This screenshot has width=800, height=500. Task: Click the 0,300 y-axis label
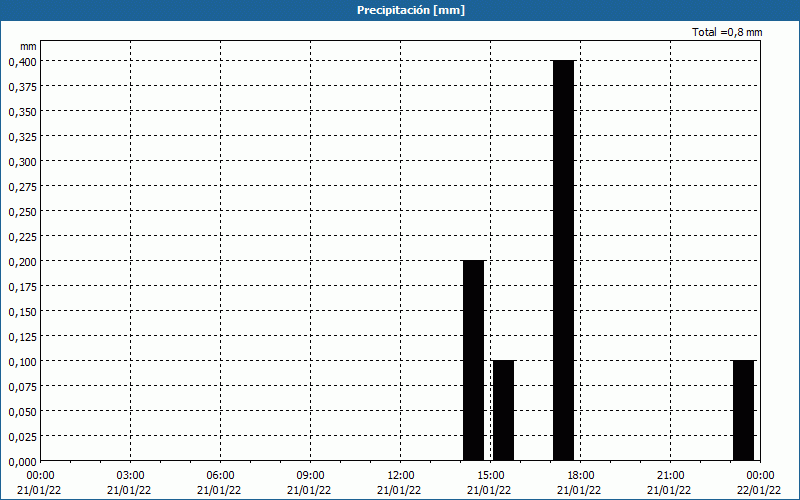click(x=22, y=162)
